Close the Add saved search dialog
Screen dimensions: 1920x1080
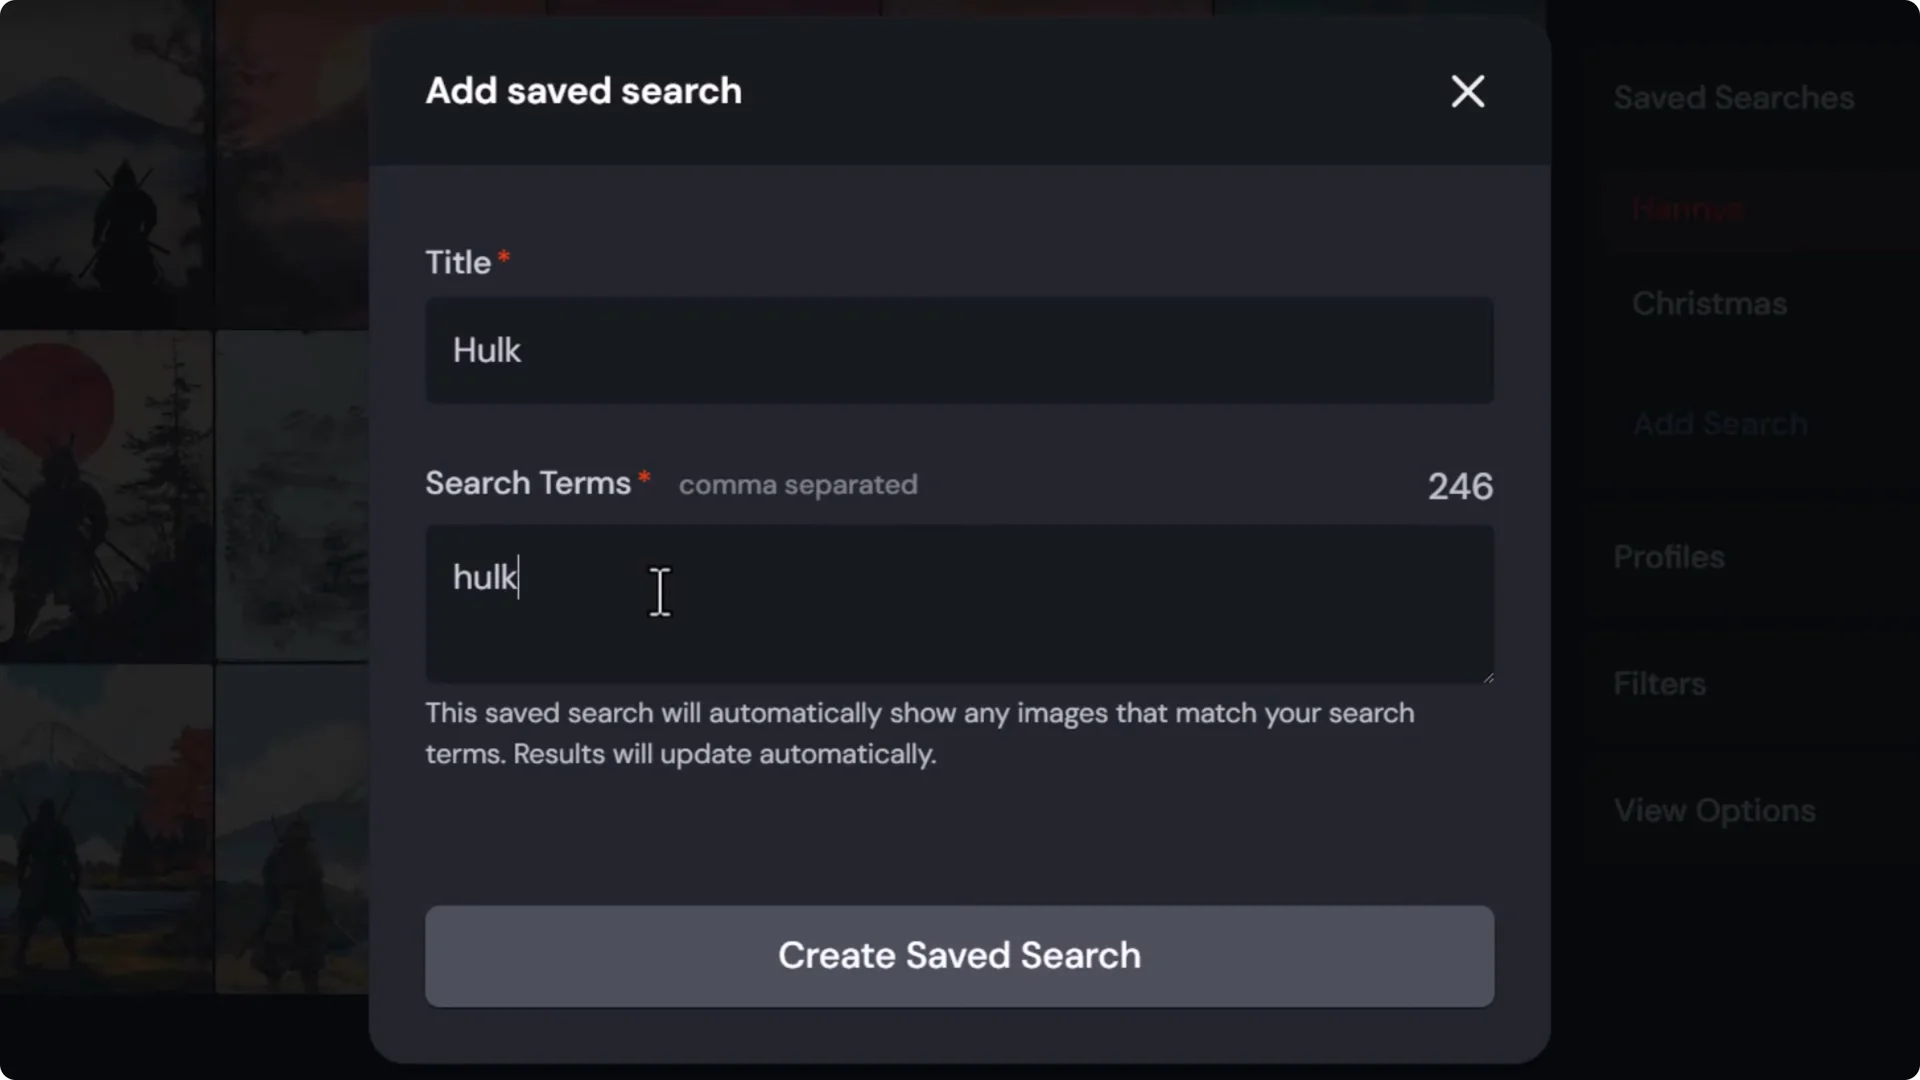1467,91
